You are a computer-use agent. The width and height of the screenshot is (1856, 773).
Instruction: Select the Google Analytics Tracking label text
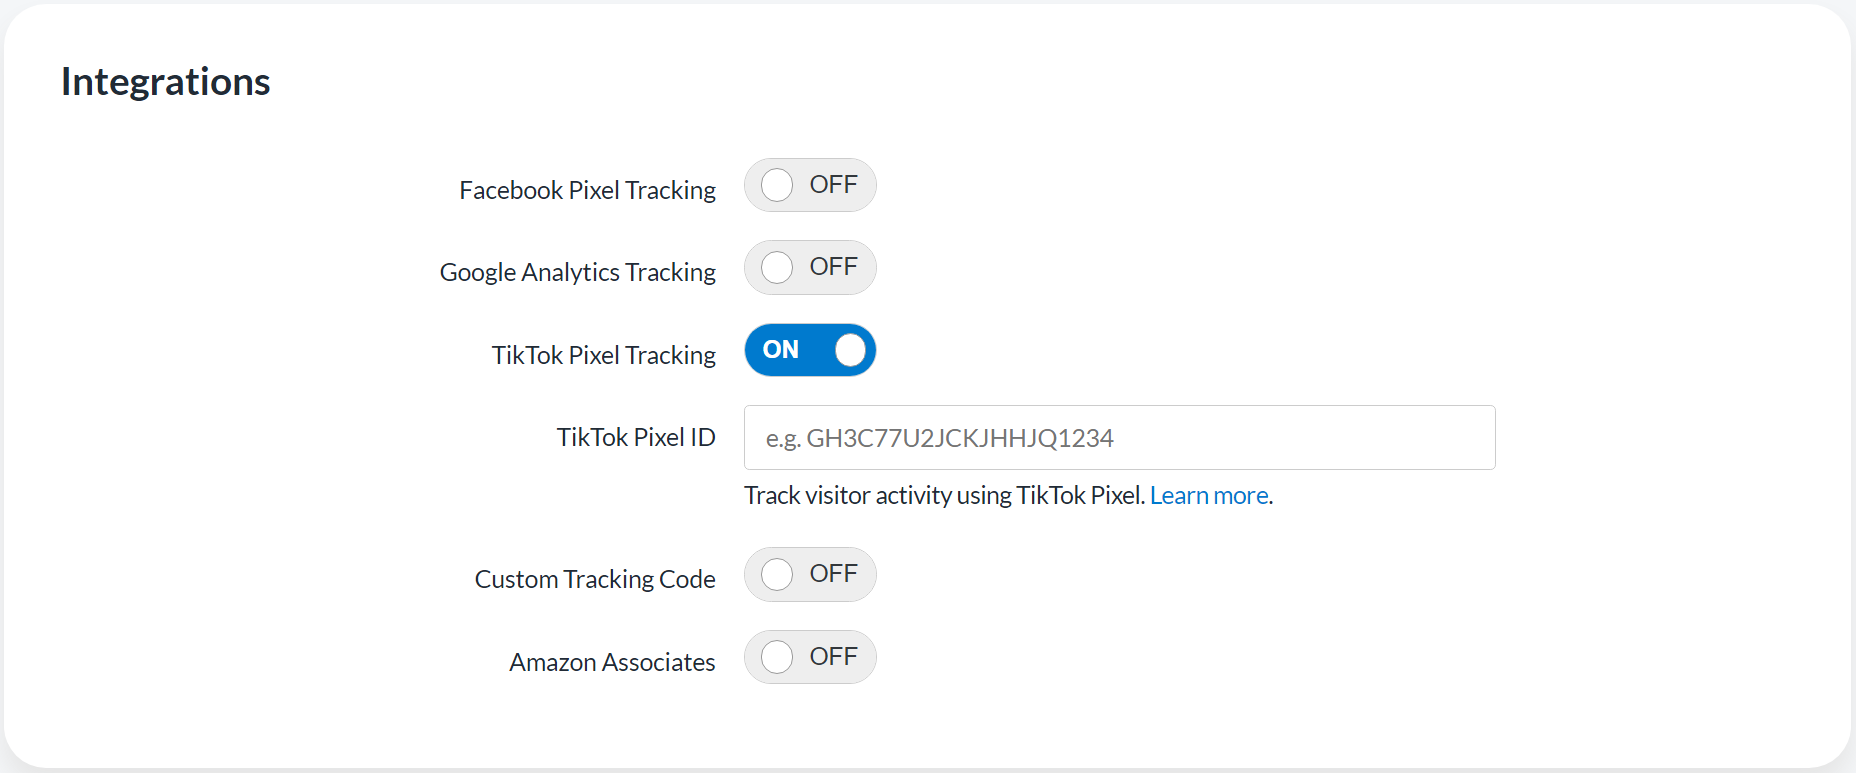coord(577,272)
